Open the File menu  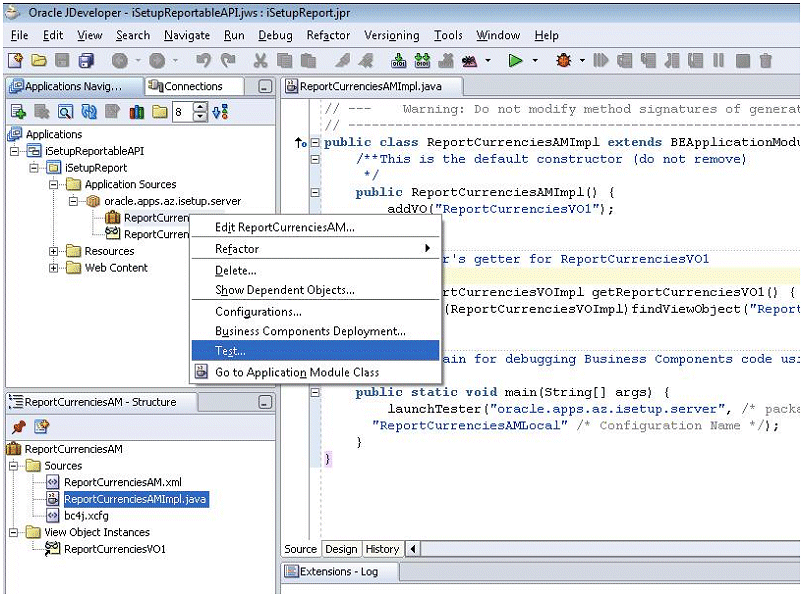[20, 35]
